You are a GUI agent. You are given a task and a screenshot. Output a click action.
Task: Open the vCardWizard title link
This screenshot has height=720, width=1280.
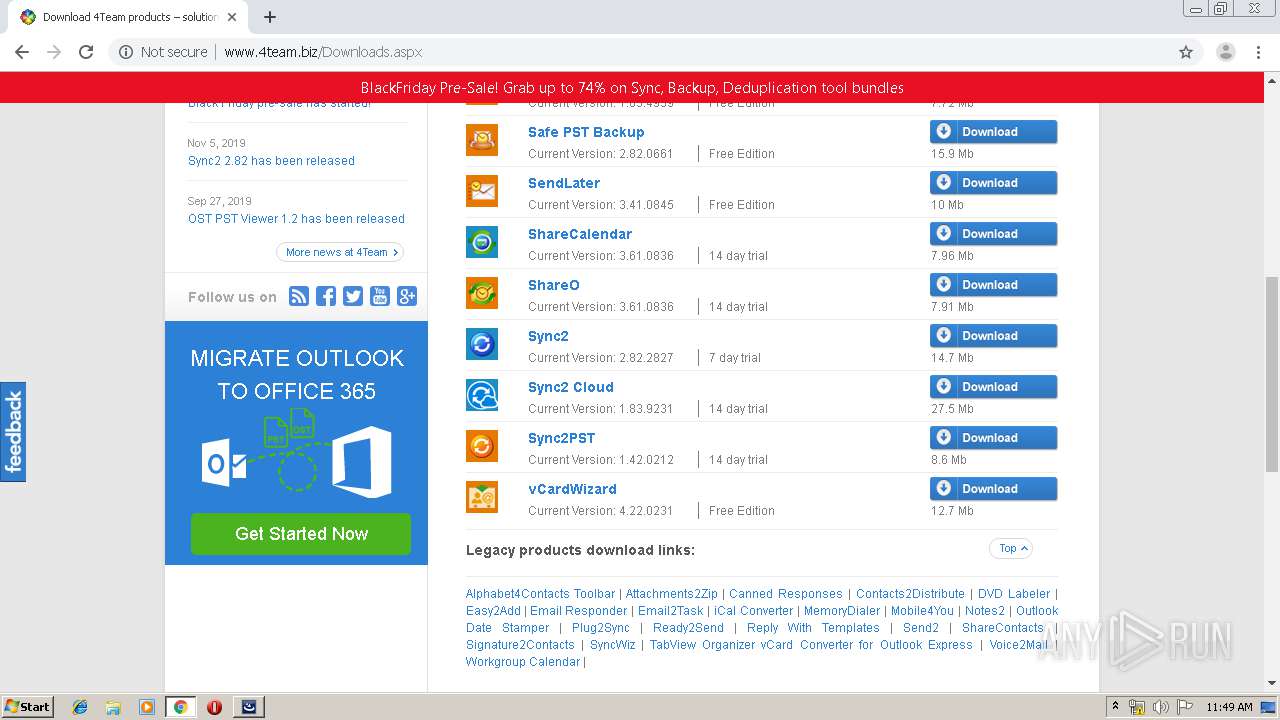[x=572, y=489]
